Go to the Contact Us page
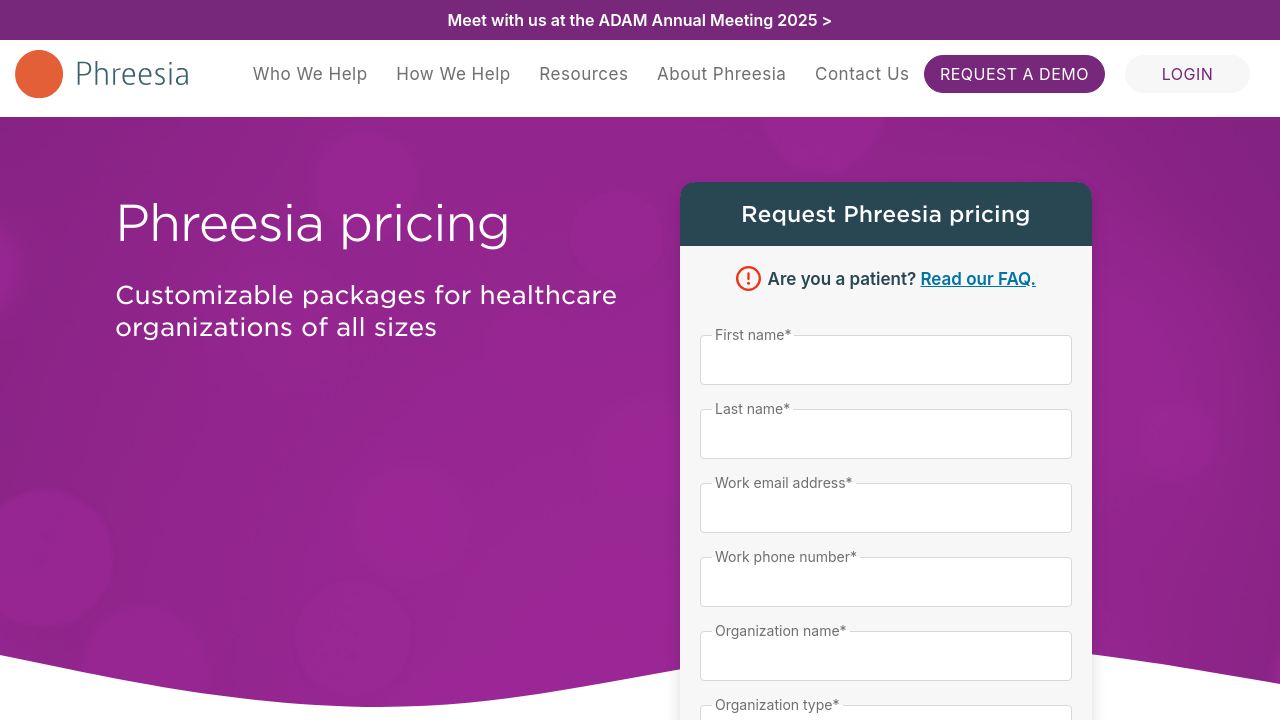The width and height of the screenshot is (1280, 720). (x=862, y=74)
